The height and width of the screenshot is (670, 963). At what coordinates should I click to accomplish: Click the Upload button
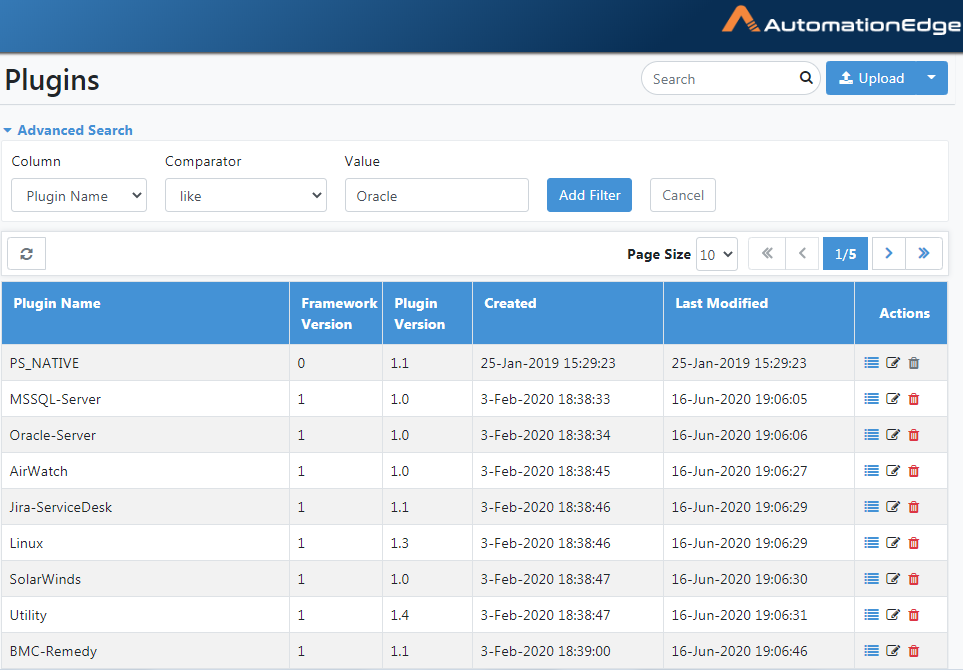[871, 78]
